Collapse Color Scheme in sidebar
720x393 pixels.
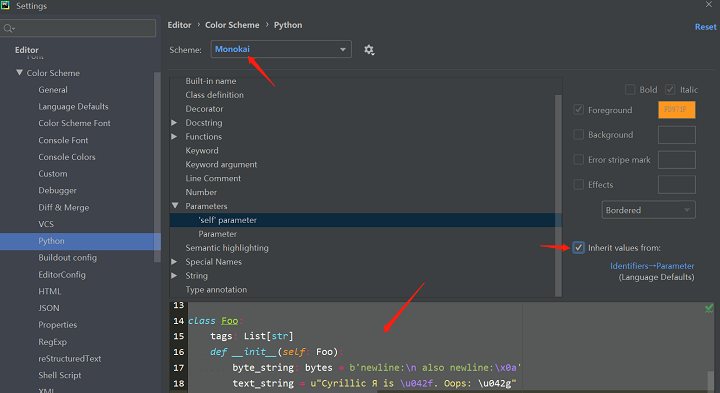tap(19, 73)
